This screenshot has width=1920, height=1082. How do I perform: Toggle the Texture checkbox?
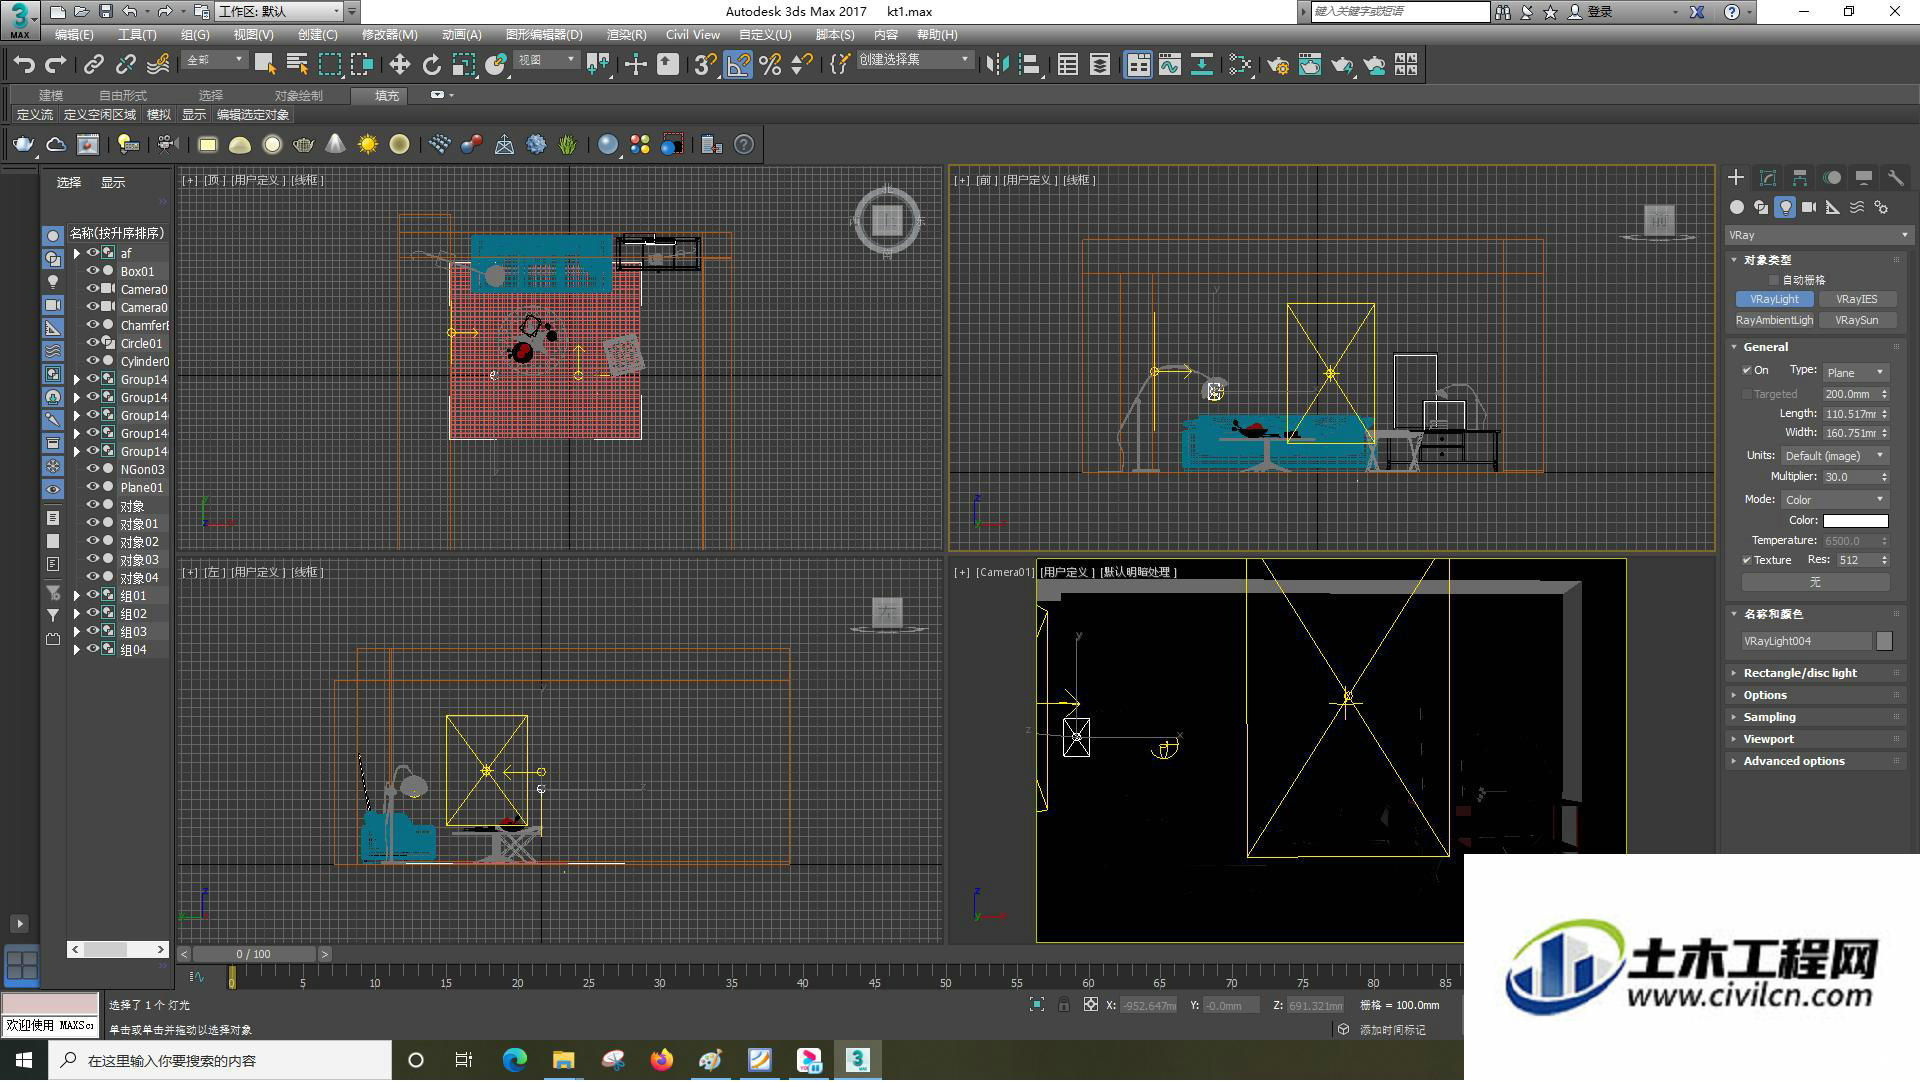coord(1747,560)
